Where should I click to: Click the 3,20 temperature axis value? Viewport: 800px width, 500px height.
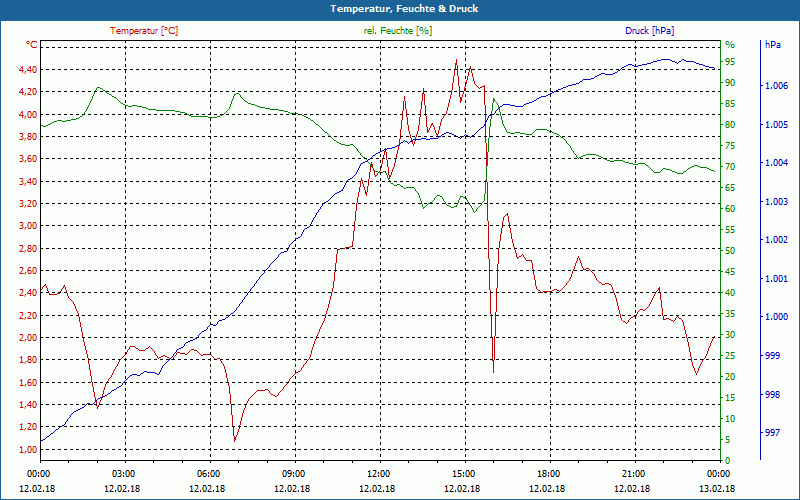coord(28,204)
